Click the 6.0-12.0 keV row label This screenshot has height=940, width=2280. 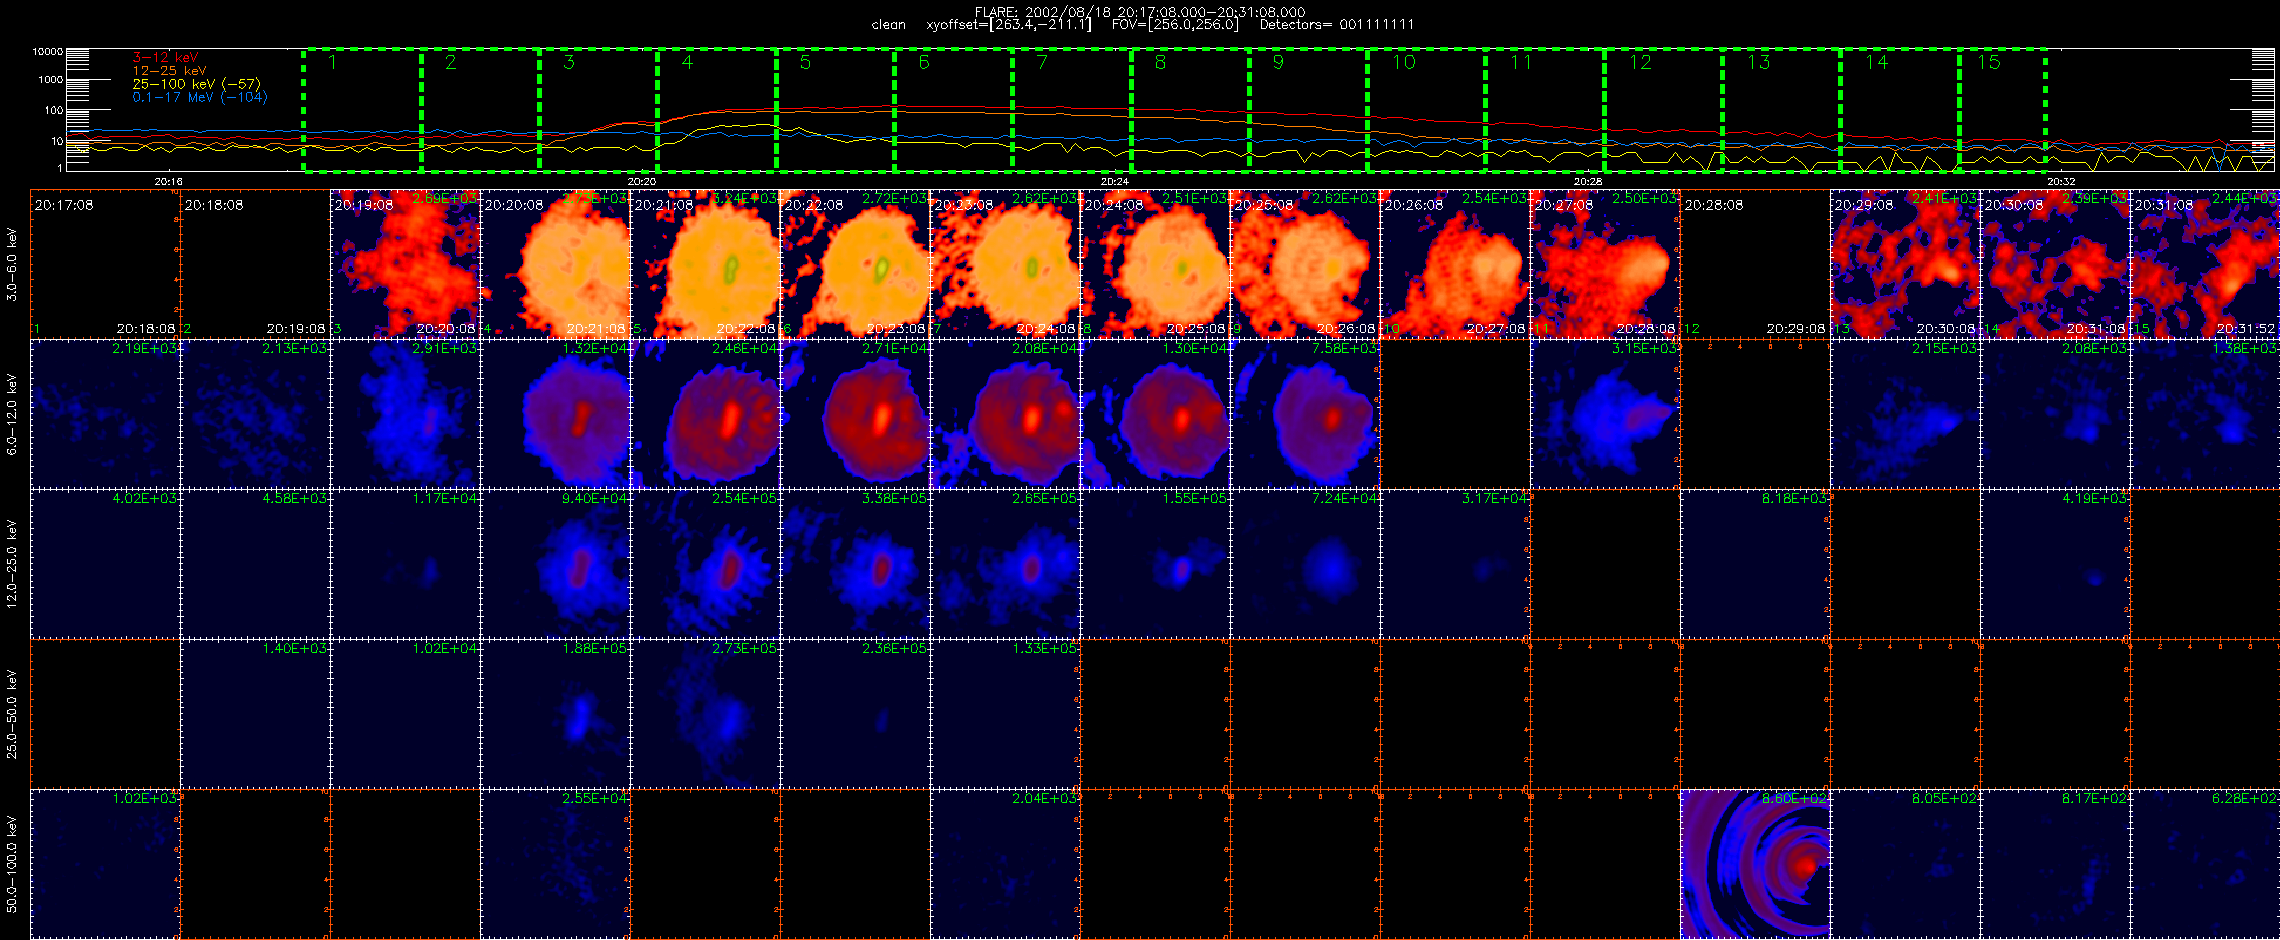(x=12, y=414)
